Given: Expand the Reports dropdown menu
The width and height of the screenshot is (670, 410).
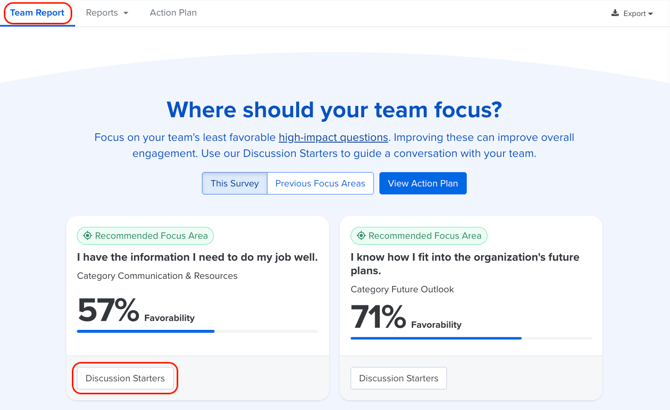Looking at the screenshot, I should (x=106, y=13).
